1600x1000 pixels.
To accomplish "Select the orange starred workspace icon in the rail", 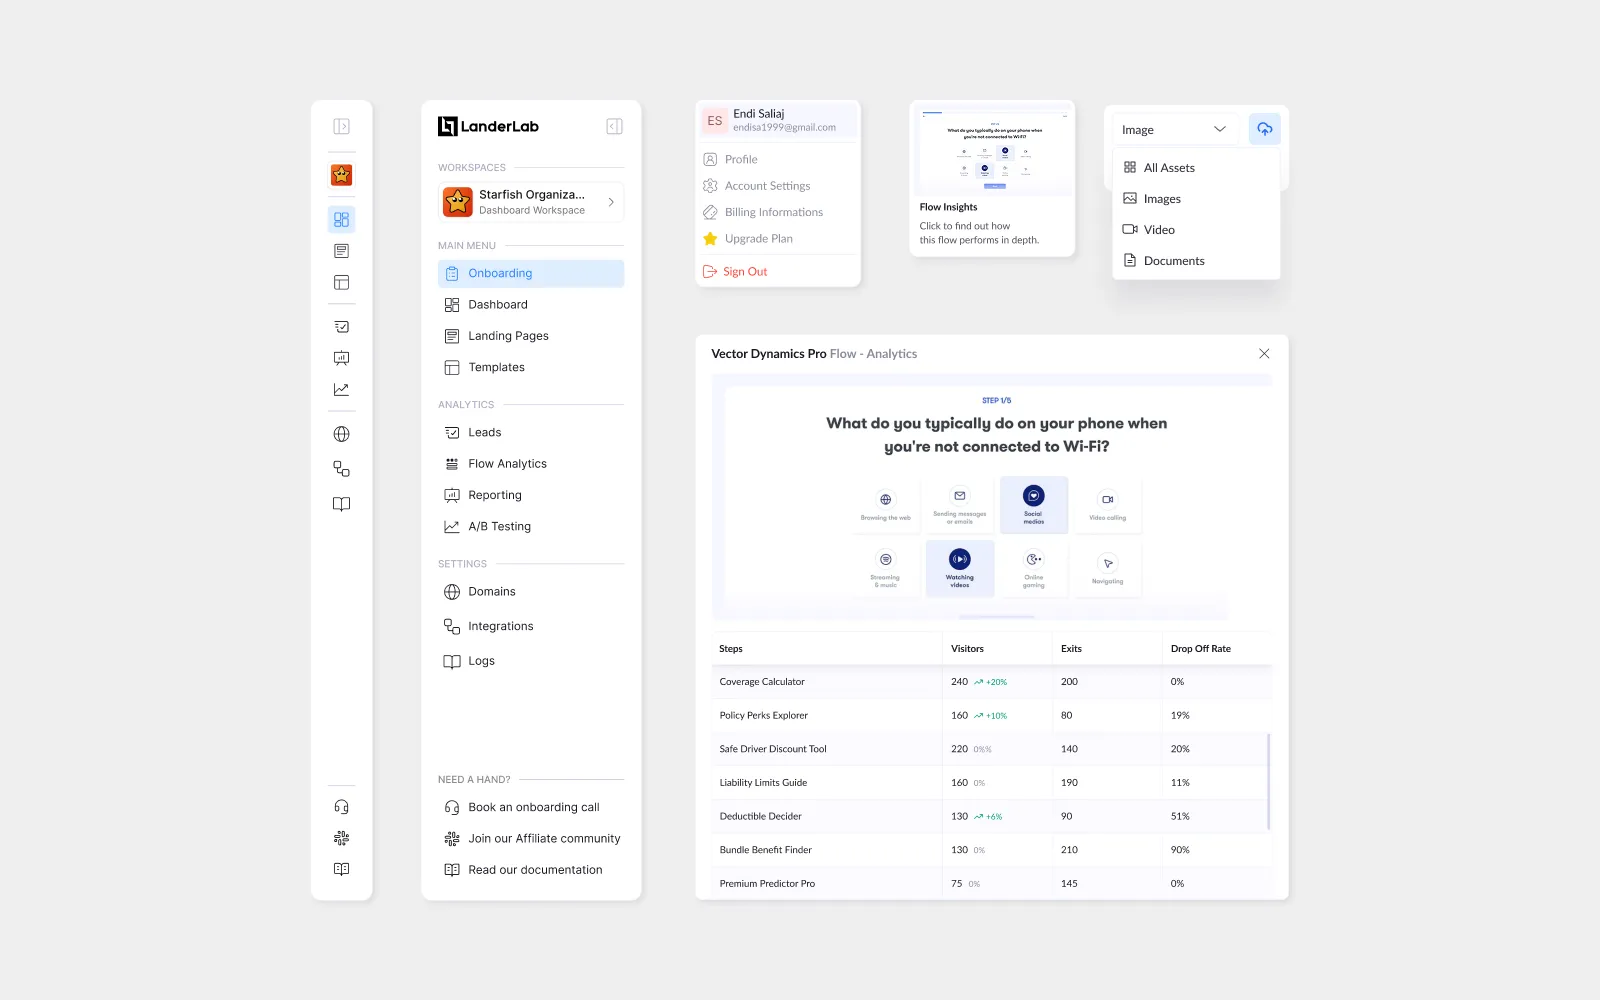I will tap(341, 175).
